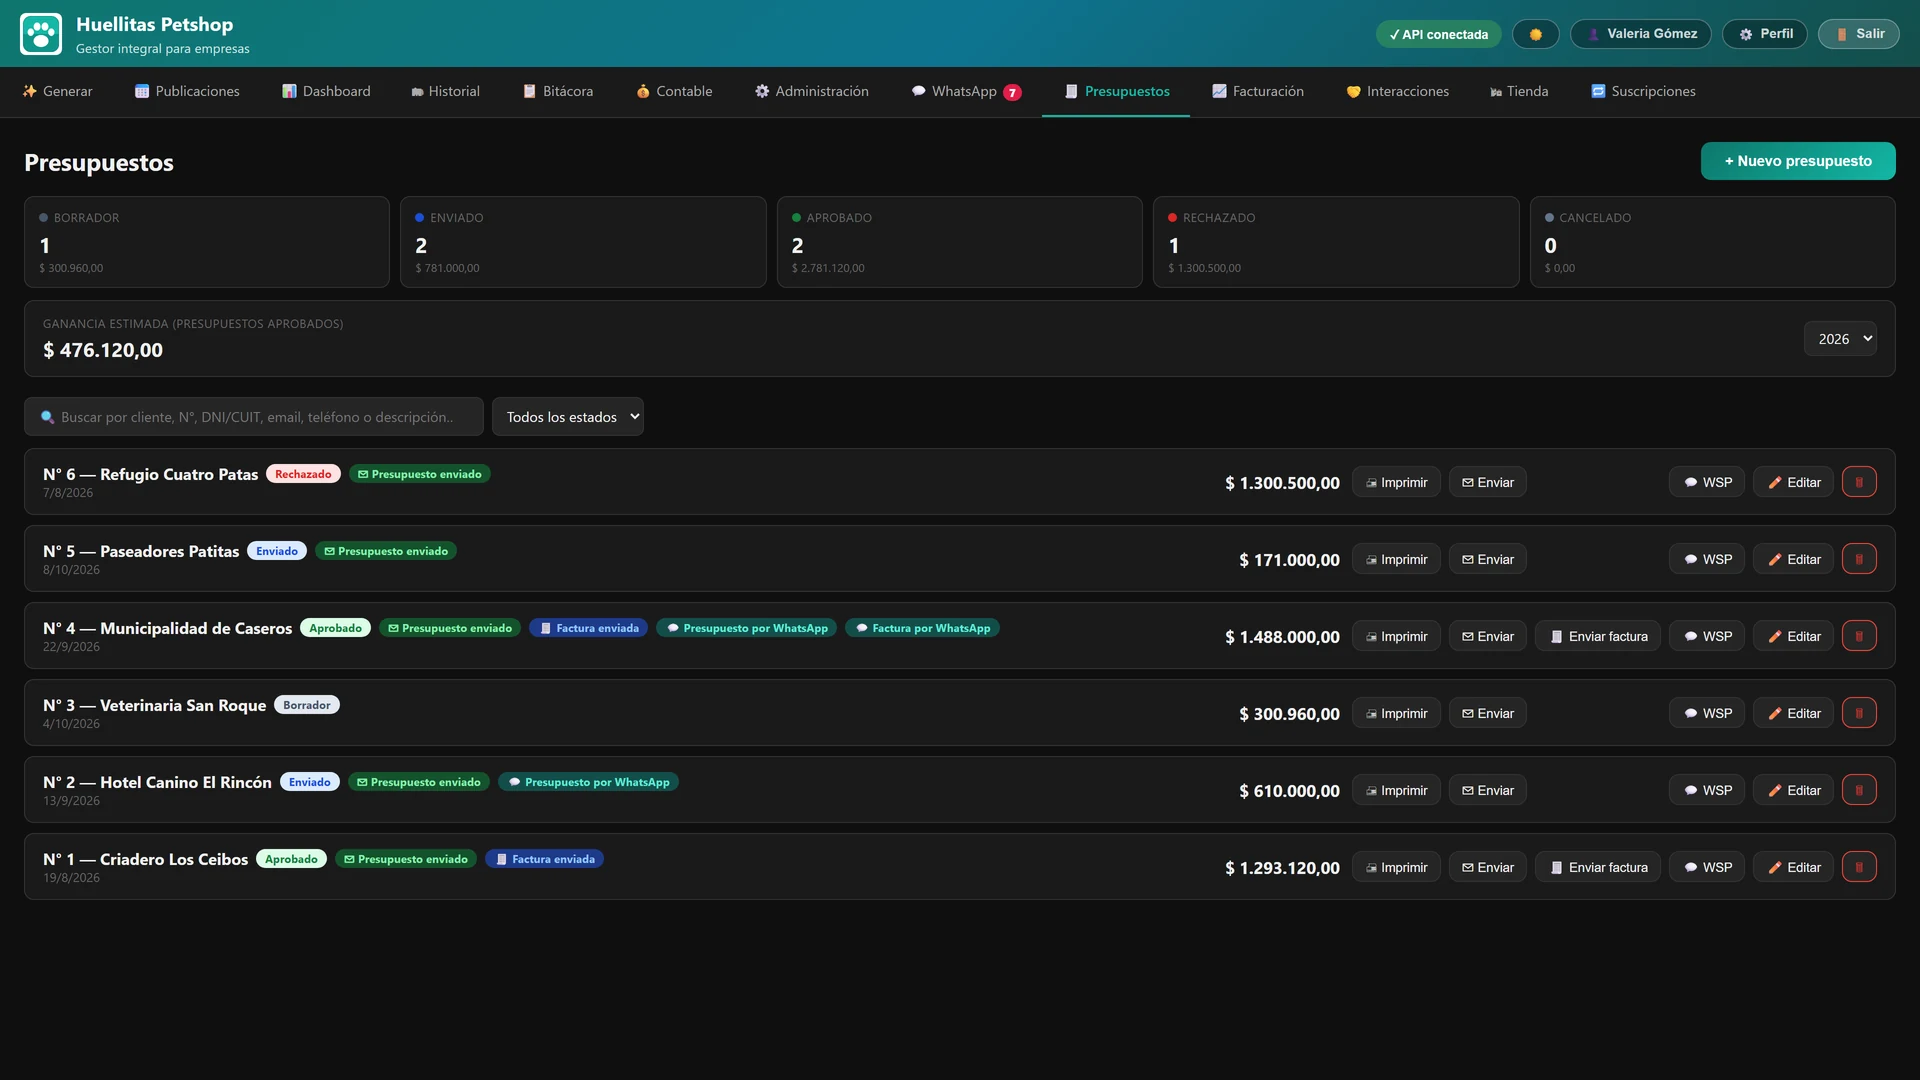Go to the Dashboard tab
This screenshot has height=1080, width=1920.
326,91
